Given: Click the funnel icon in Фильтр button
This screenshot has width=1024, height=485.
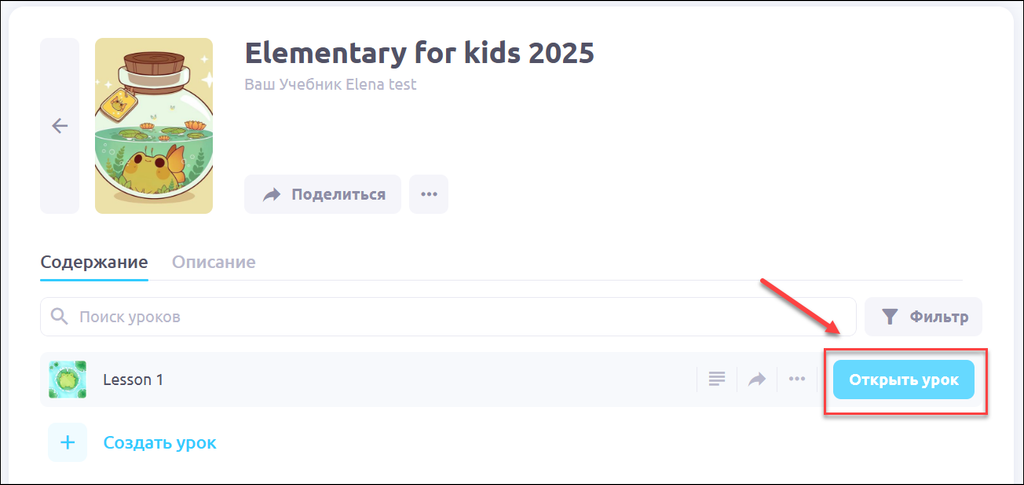Looking at the screenshot, I should [889, 317].
